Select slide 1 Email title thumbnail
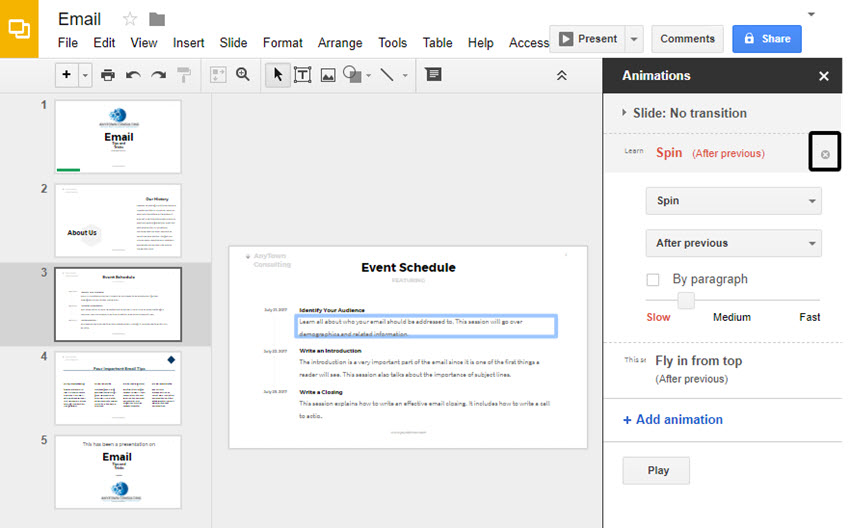Viewport: 850px width, 528px height. pos(118,137)
